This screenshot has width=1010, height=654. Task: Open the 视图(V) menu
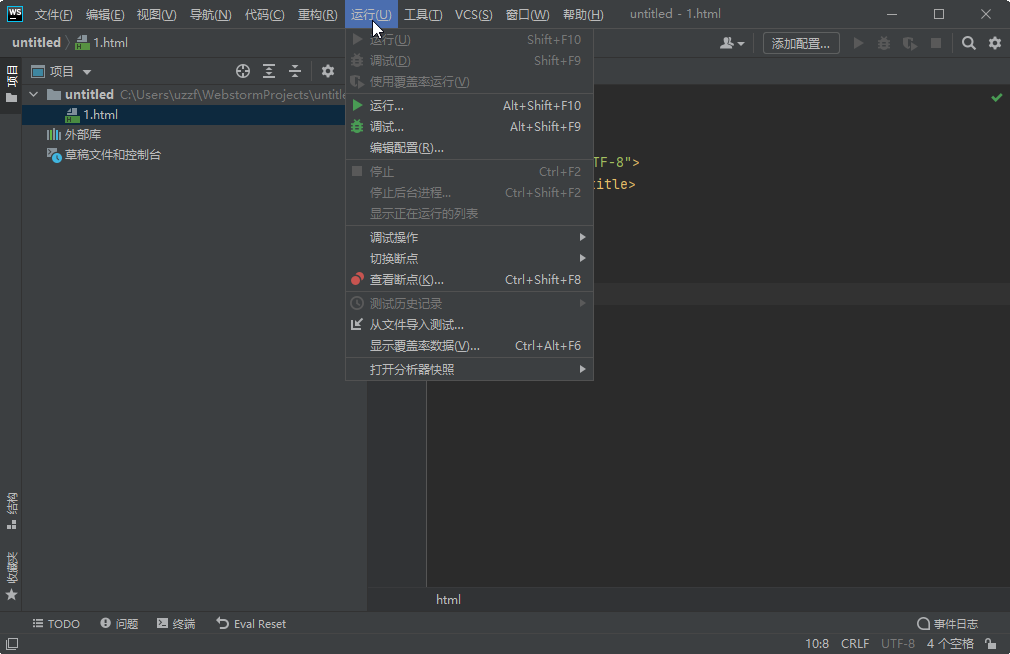click(x=157, y=14)
